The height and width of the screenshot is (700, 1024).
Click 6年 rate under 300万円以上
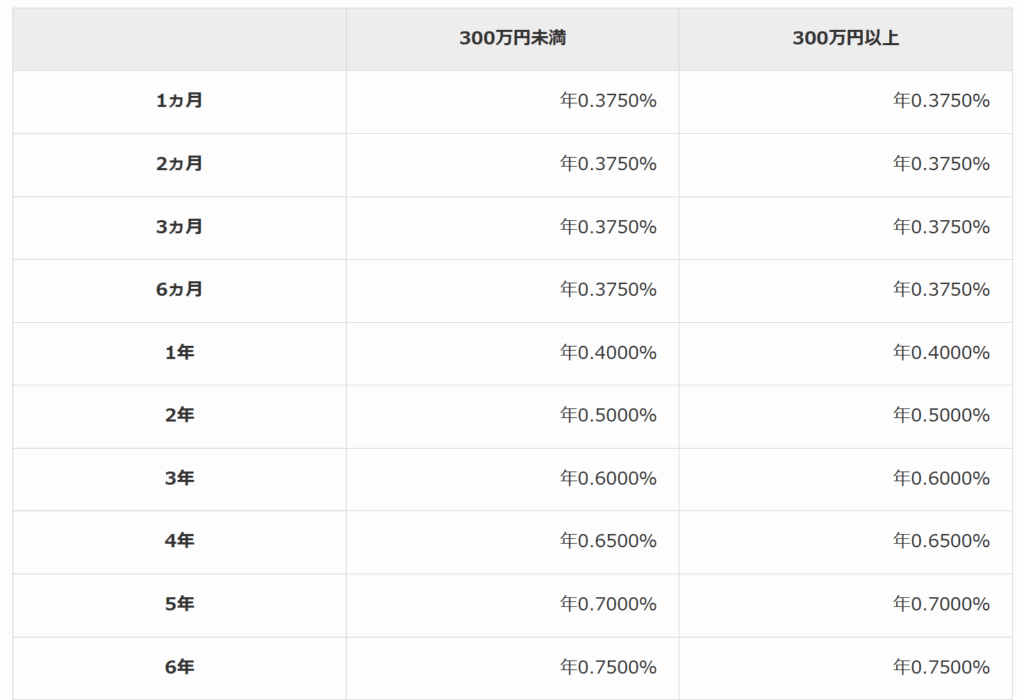point(941,667)
